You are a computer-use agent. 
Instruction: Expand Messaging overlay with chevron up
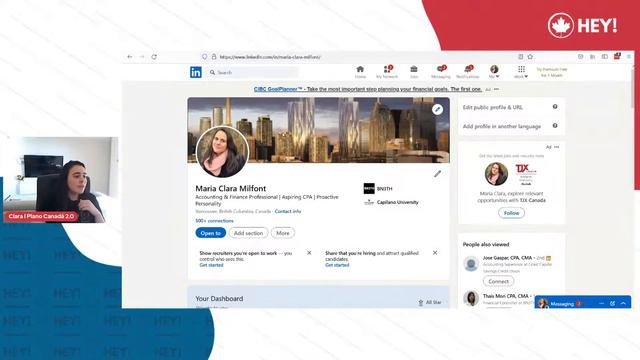tap(623, 304)
